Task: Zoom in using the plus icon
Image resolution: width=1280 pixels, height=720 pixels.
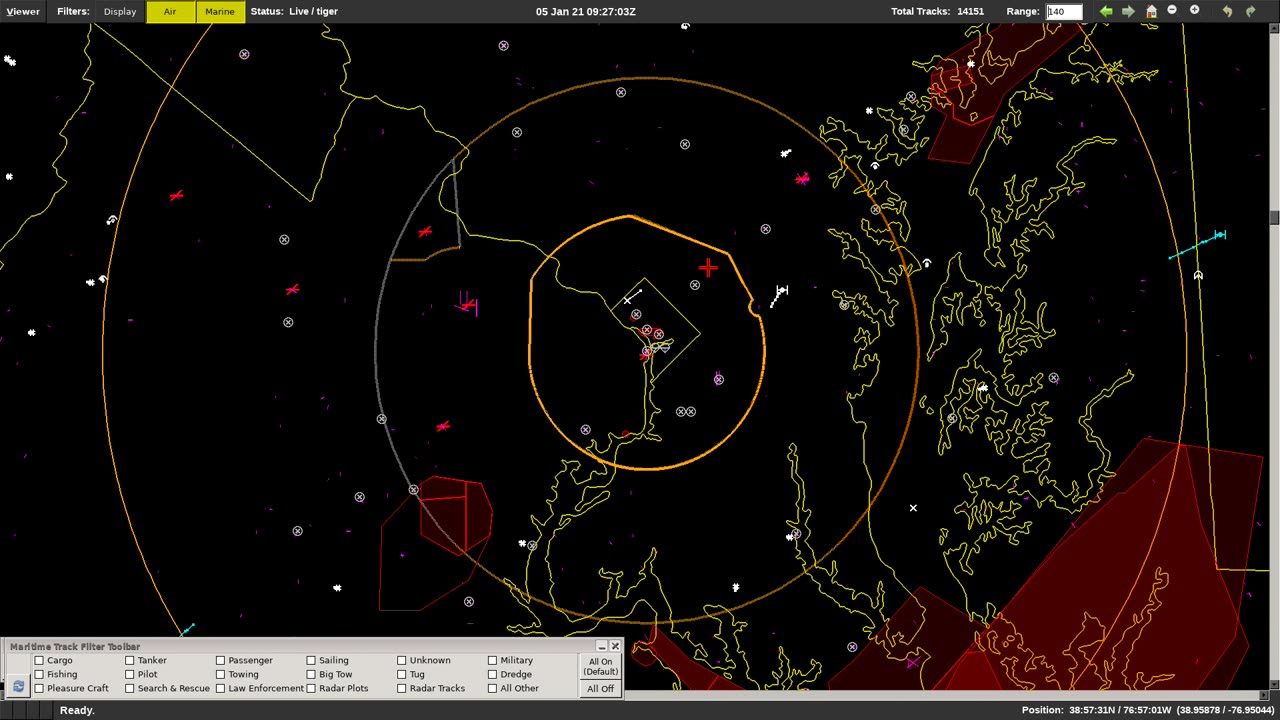Action: coord(1194,11)
